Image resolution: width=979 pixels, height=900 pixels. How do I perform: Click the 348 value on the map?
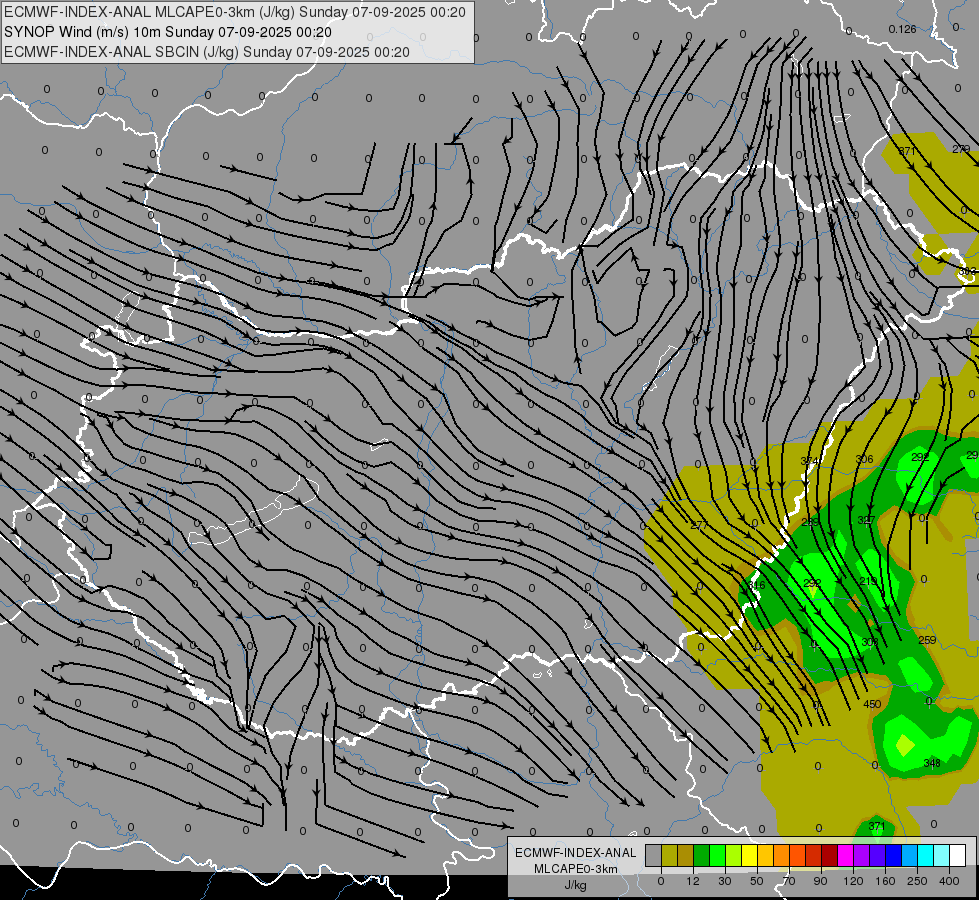click(x=932, y=763)
